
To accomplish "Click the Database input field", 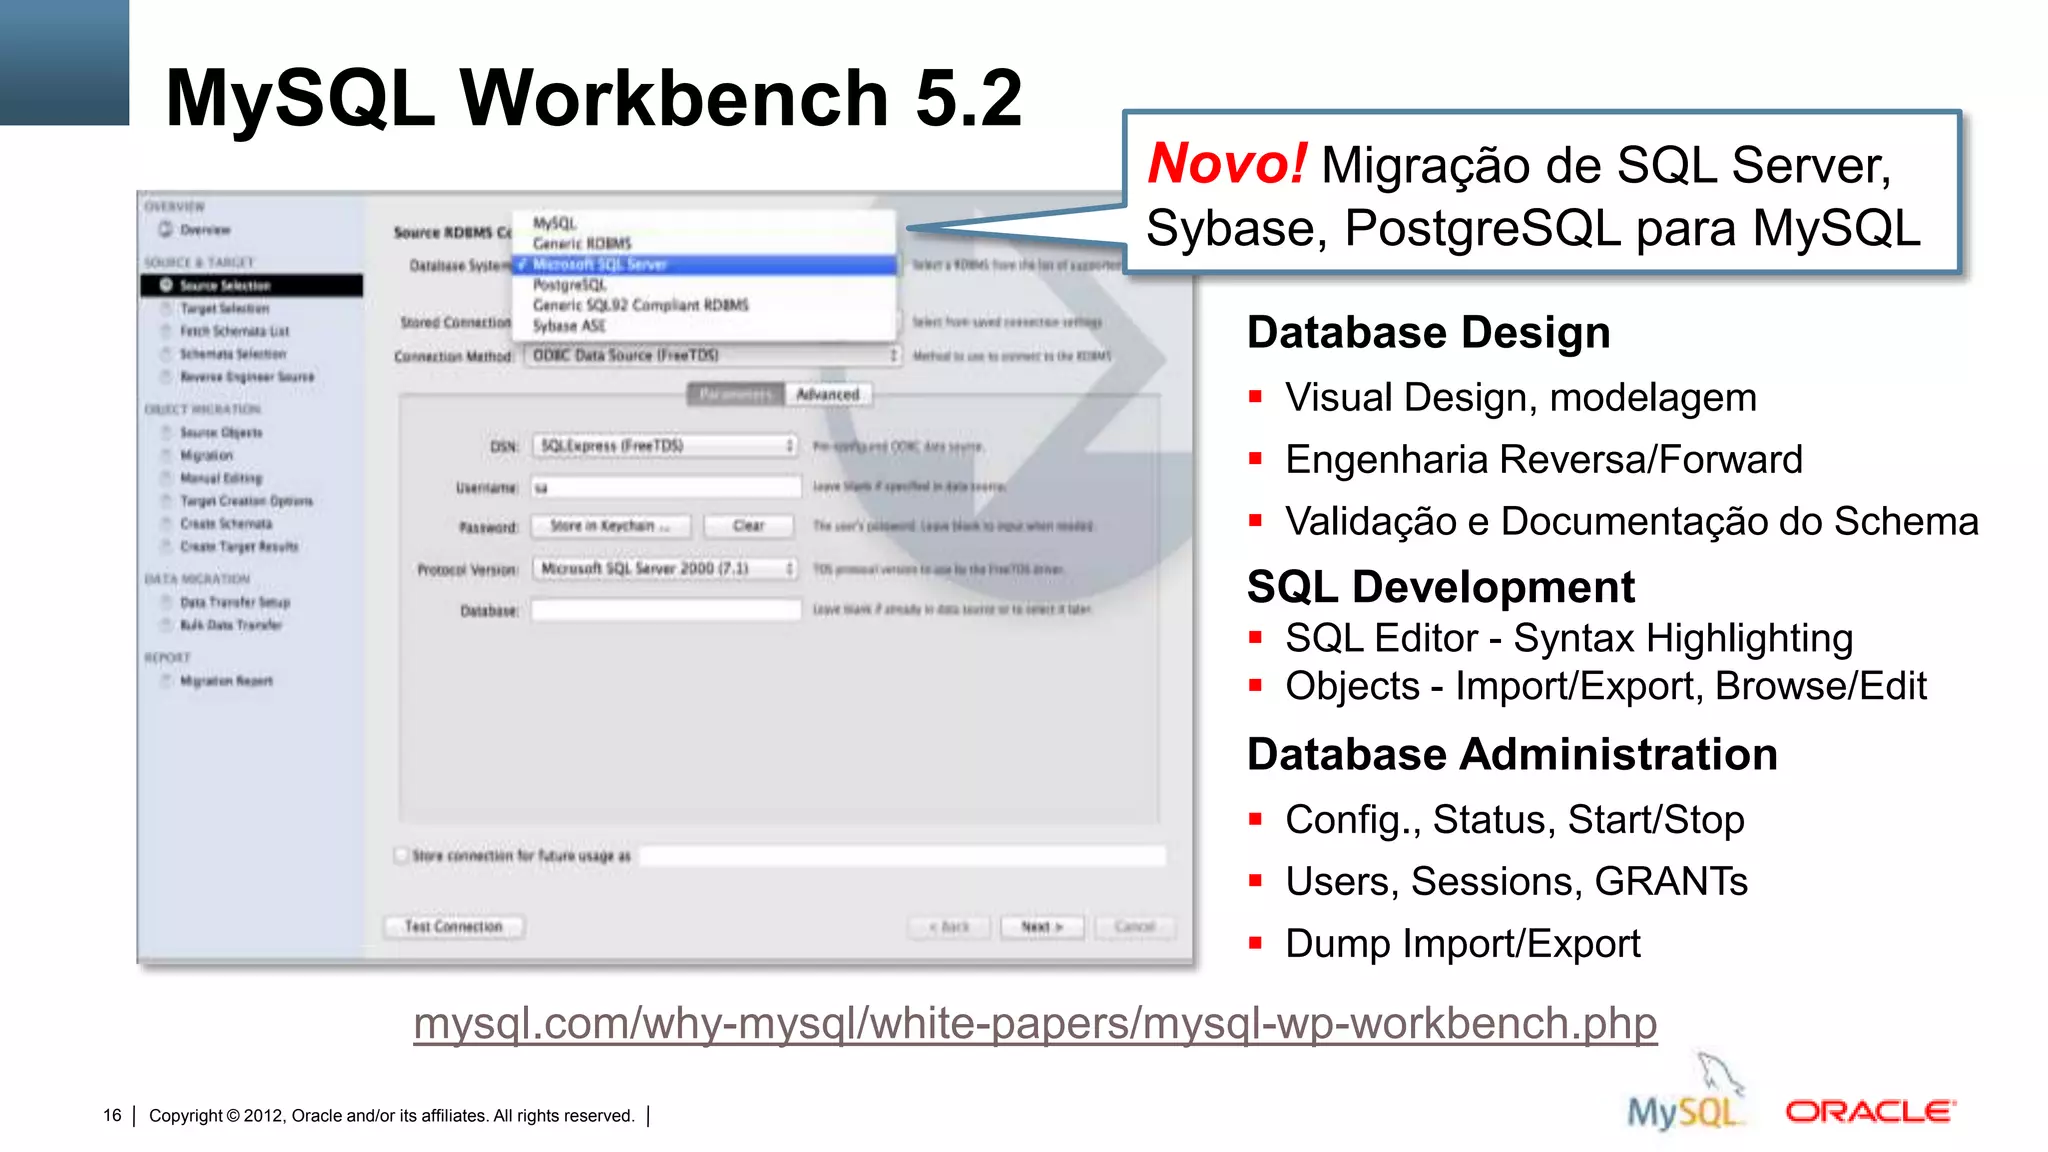I will coord(666,610).
